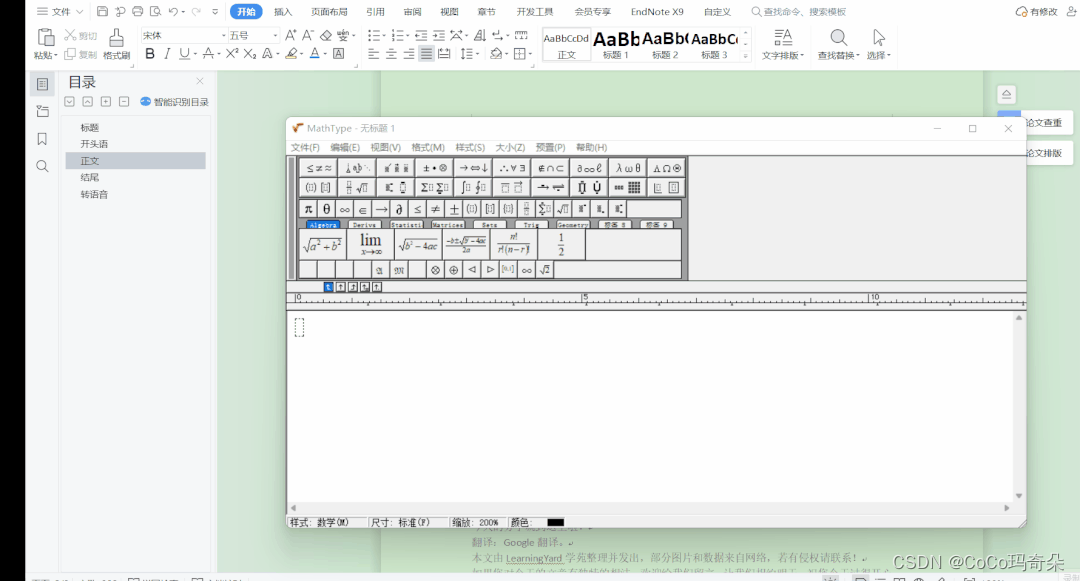1080x581 pixels.
Task: Select 开头语 entry in outline pane
Action: pos(94,144)
